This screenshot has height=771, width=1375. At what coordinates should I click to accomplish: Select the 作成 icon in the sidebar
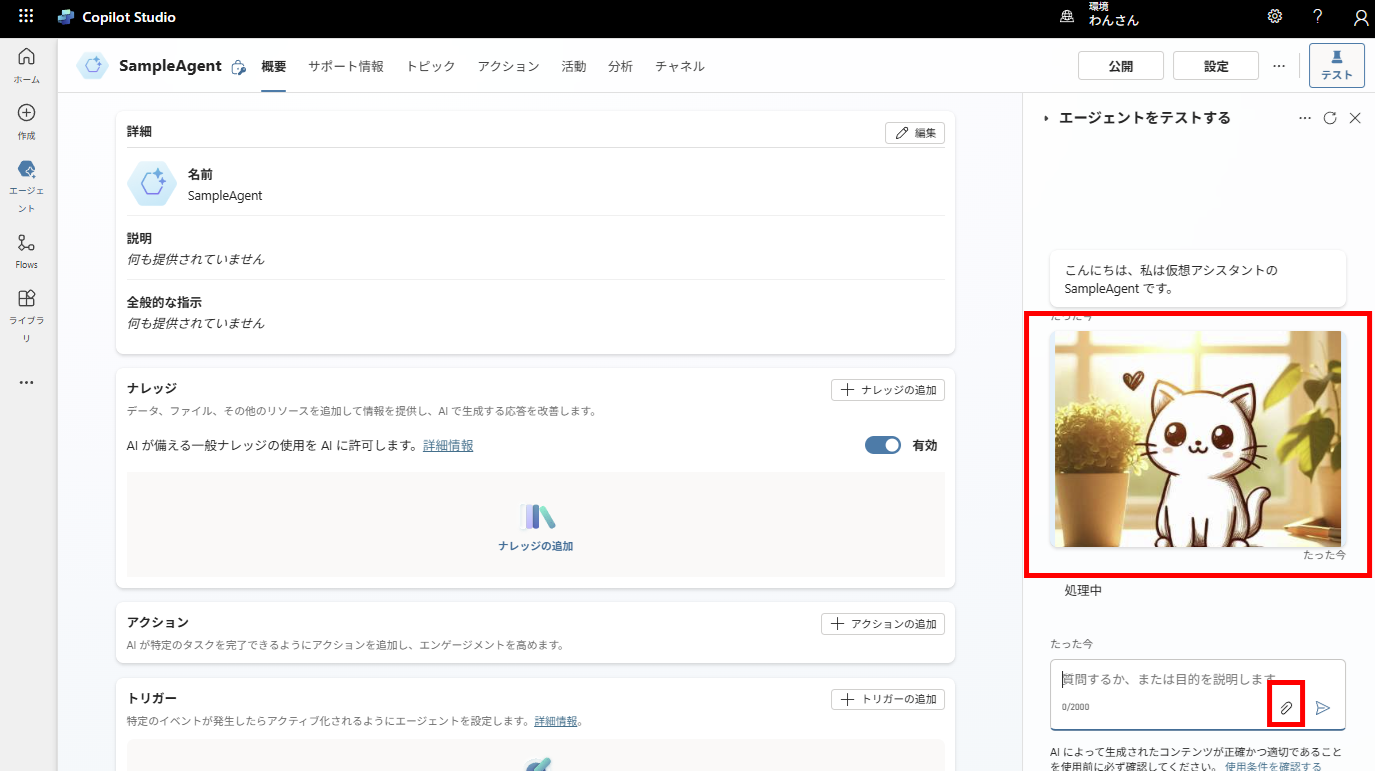click(x=26, y=117)
